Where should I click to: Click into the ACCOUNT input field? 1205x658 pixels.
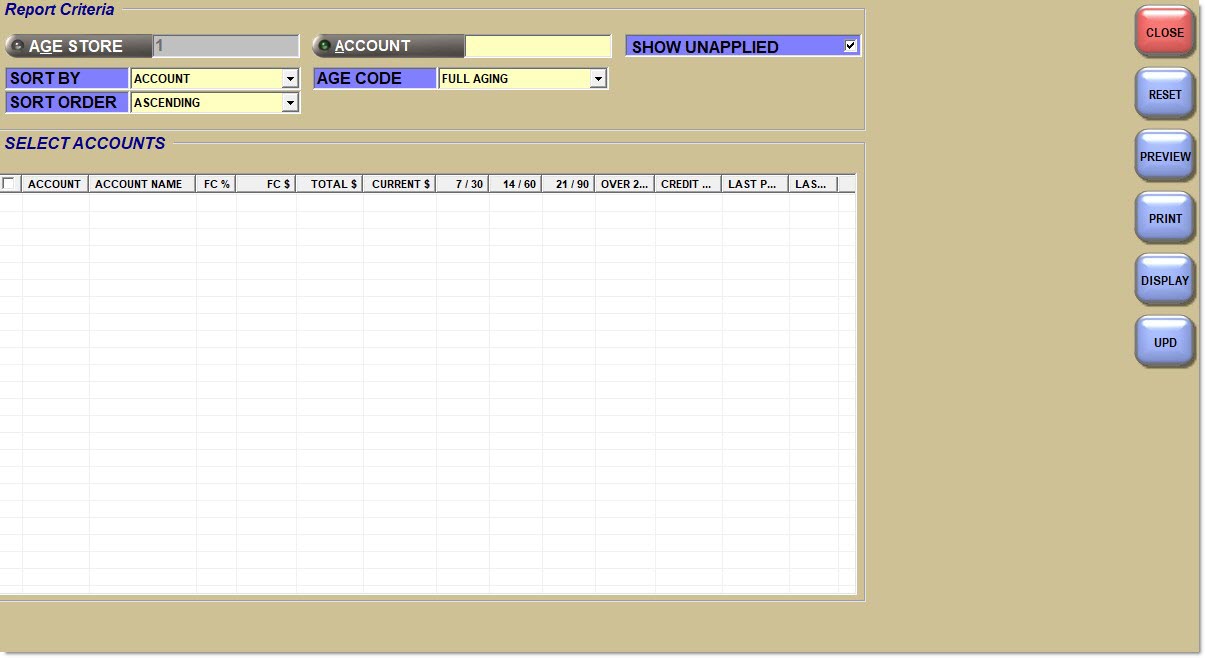(538, 46)
